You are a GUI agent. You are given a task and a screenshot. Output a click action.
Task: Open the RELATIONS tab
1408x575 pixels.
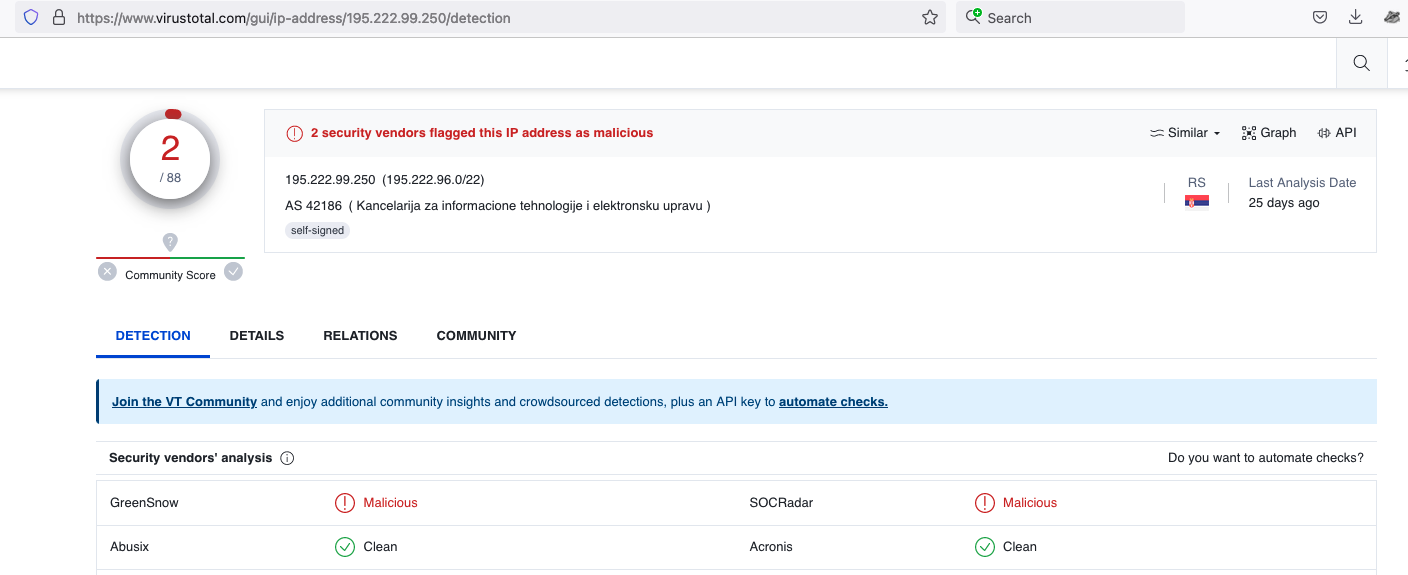tap(360, 336)
